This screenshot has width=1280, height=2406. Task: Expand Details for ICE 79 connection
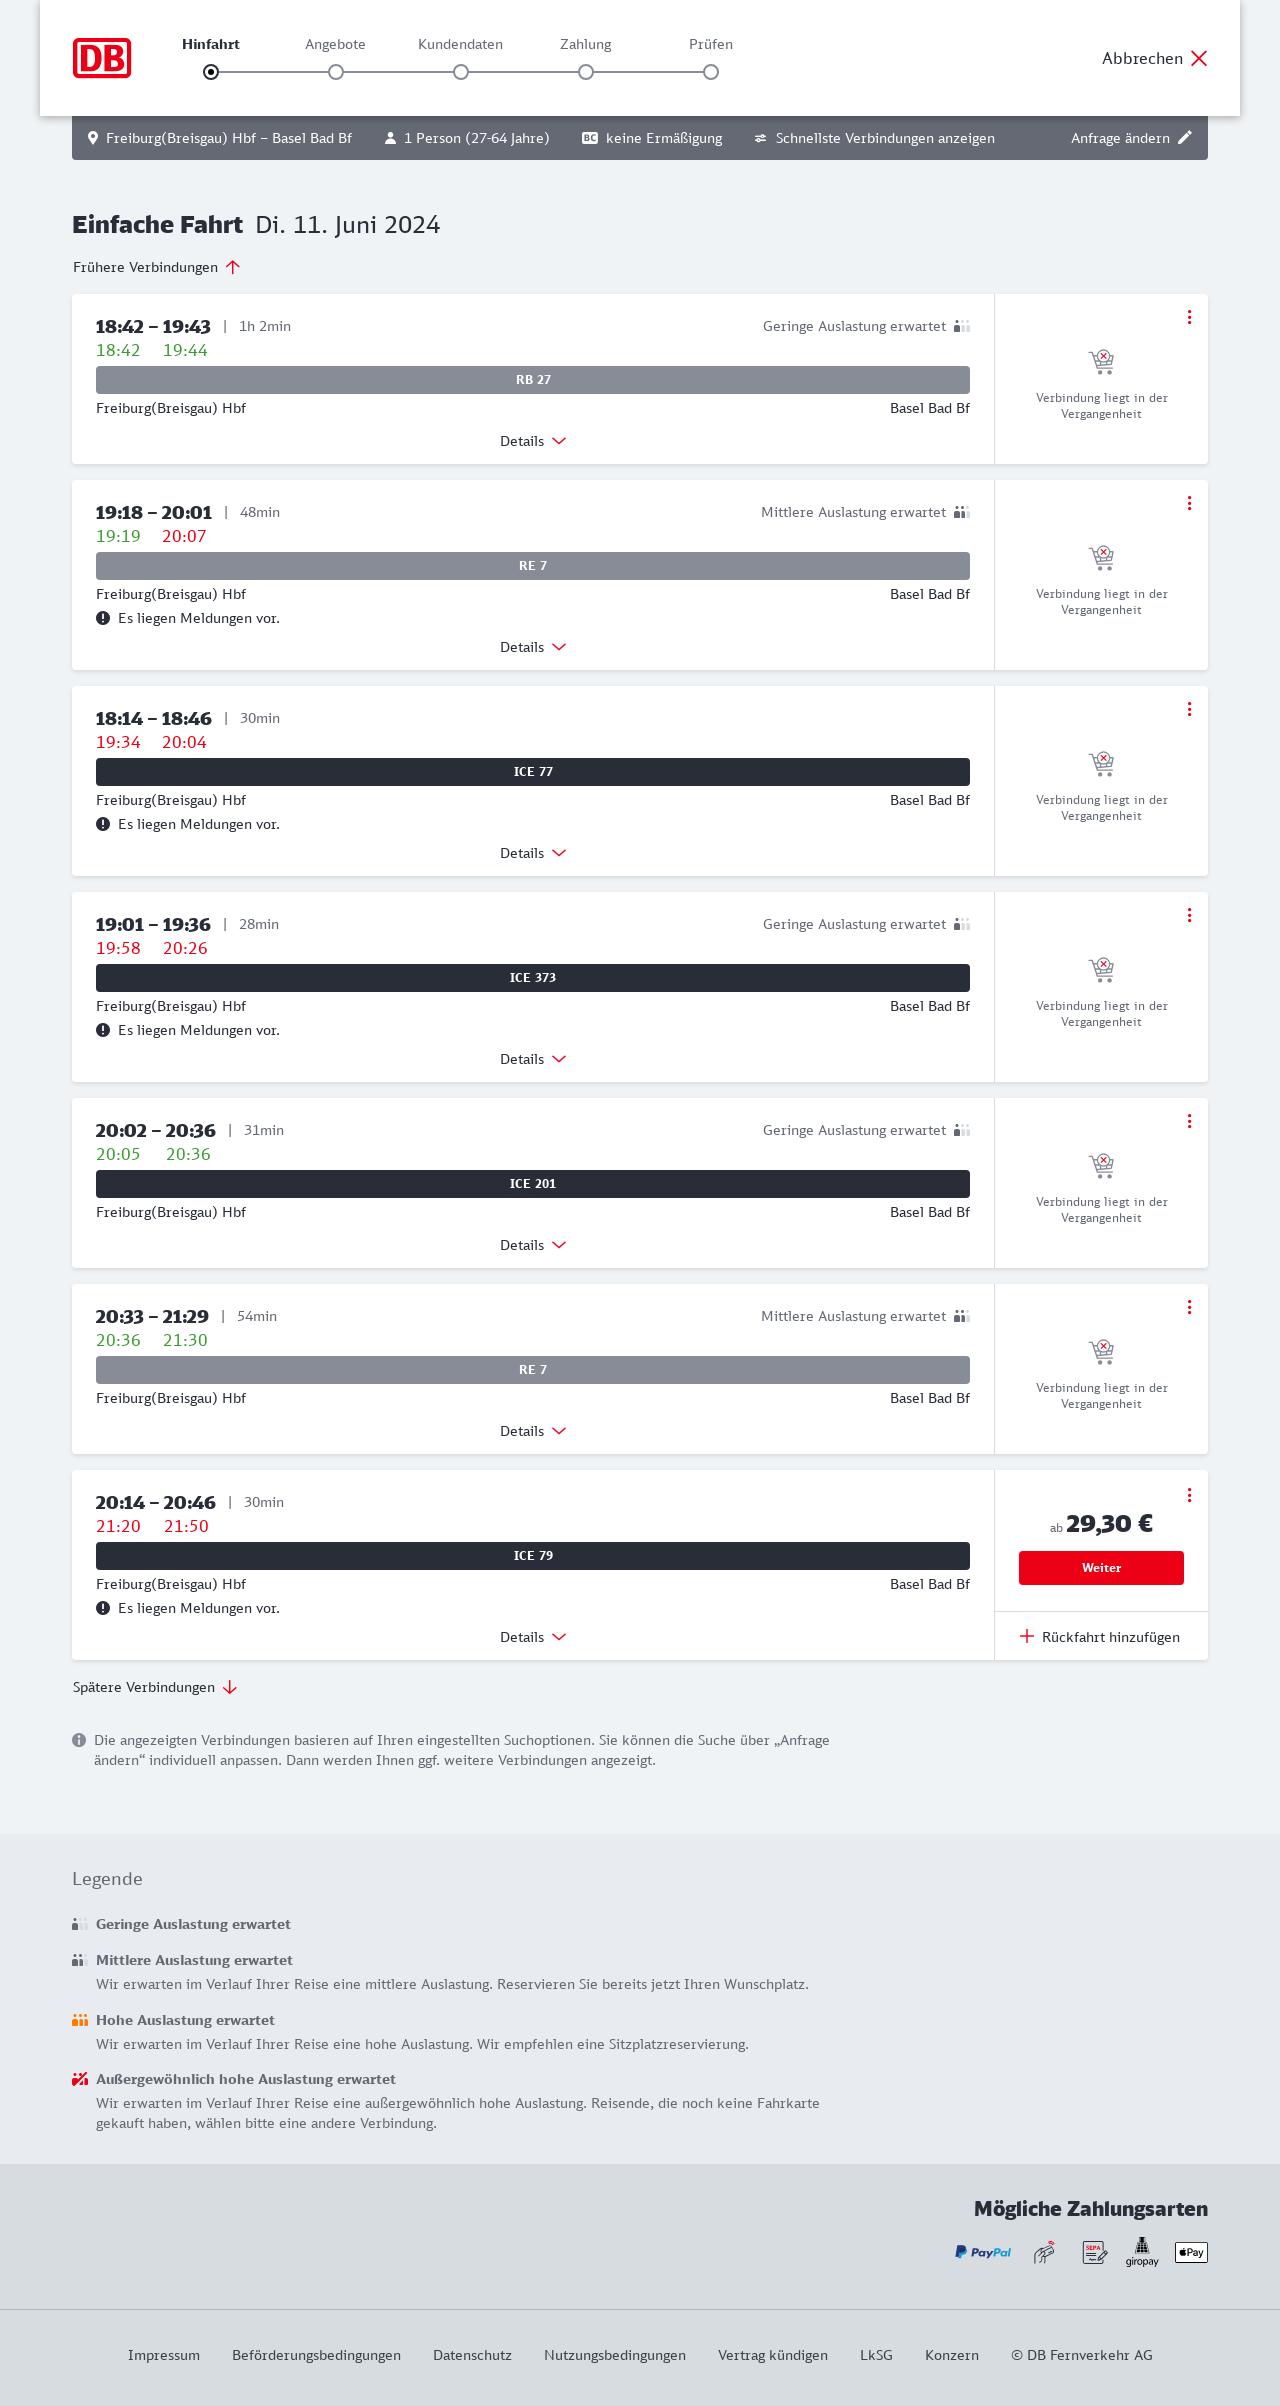point(533,1637)
